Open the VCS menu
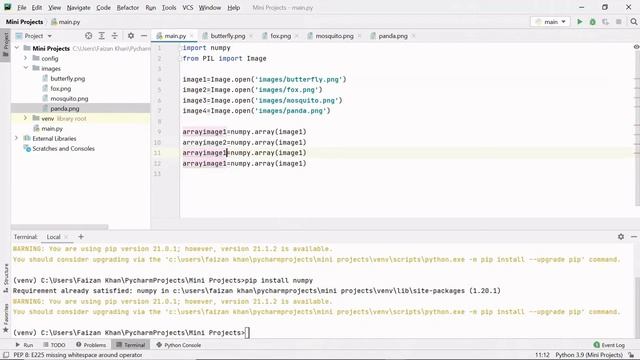This screenshot has width=640, height=360. click(x=187, y=7)
